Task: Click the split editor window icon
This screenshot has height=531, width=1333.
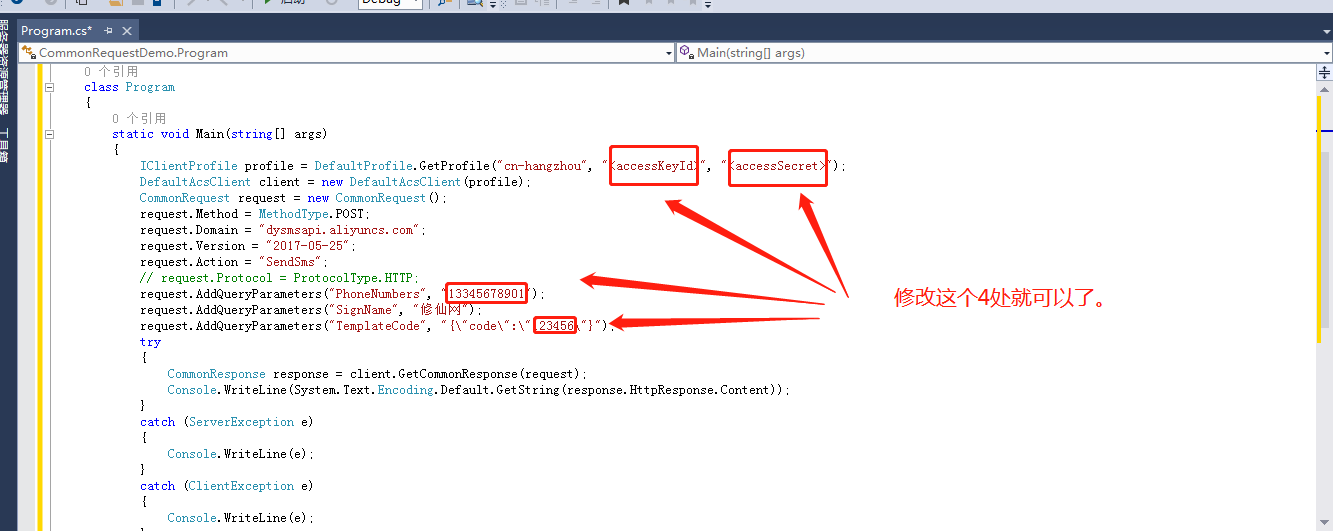Action: click(1325, 72)
